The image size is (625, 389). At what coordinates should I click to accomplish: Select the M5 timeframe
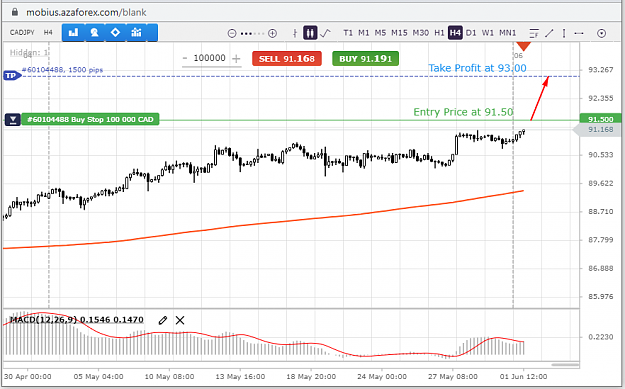tap(380, 33)
